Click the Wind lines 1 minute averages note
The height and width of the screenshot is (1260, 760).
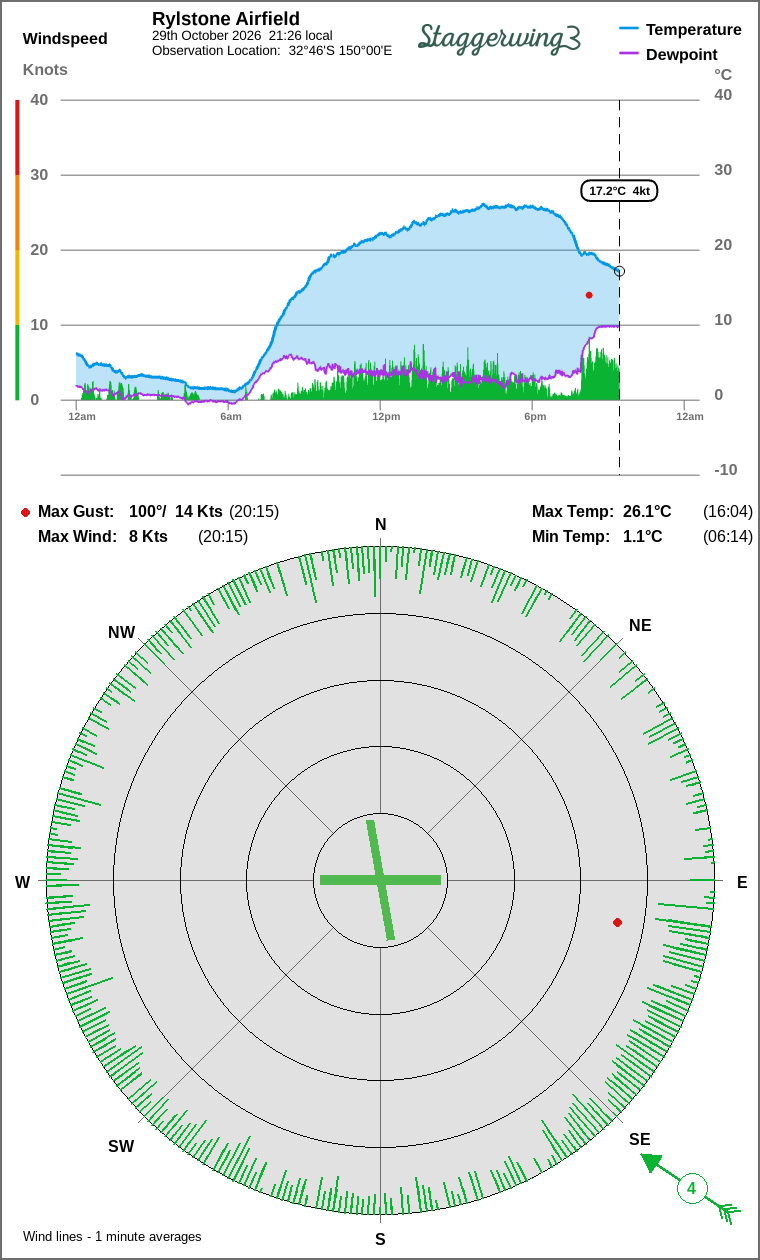click(x=112, y=1236)
